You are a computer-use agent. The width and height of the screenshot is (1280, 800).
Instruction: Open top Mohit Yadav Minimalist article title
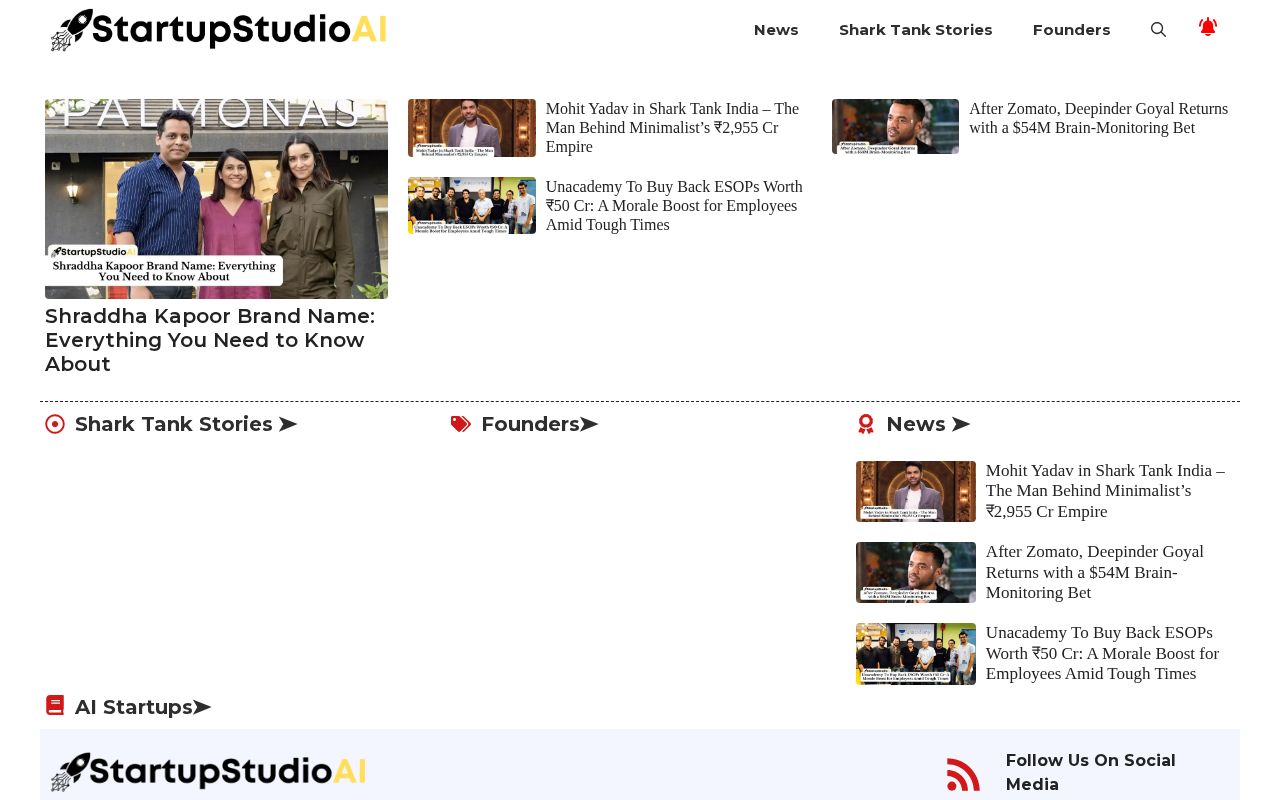[x=672, y=128]
